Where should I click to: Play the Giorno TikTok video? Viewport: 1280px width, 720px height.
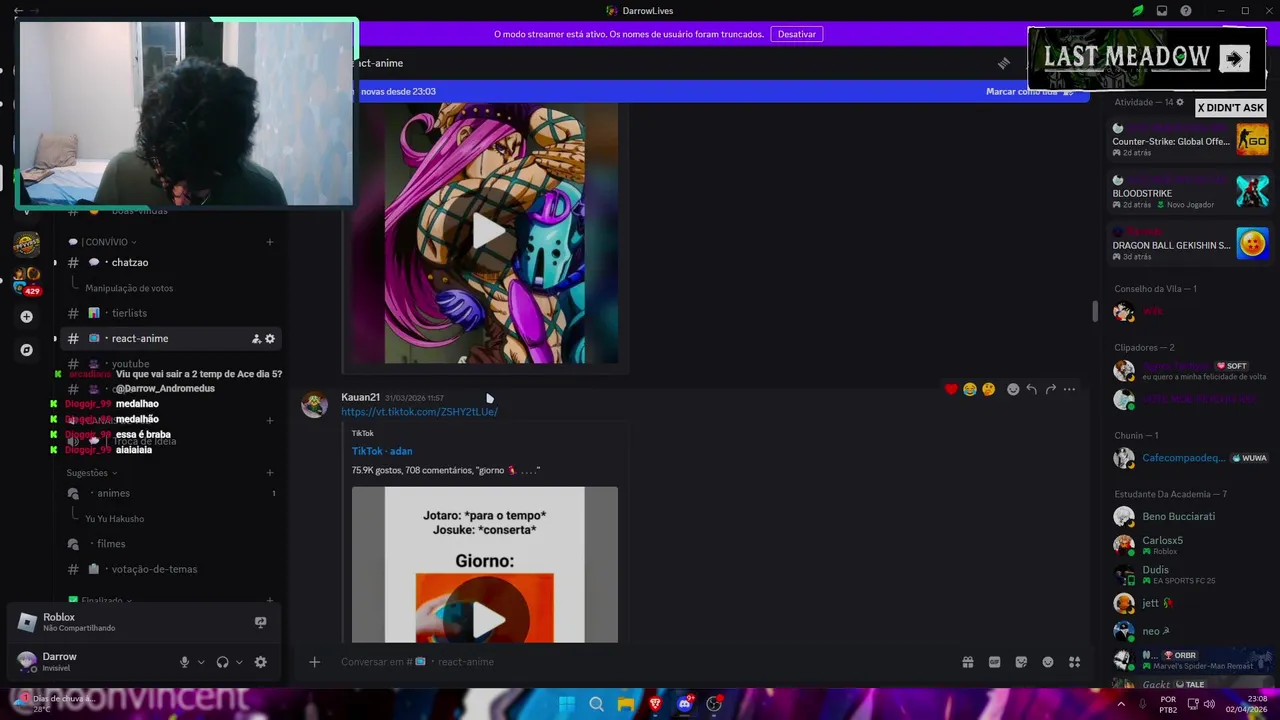tap(488, 619)
